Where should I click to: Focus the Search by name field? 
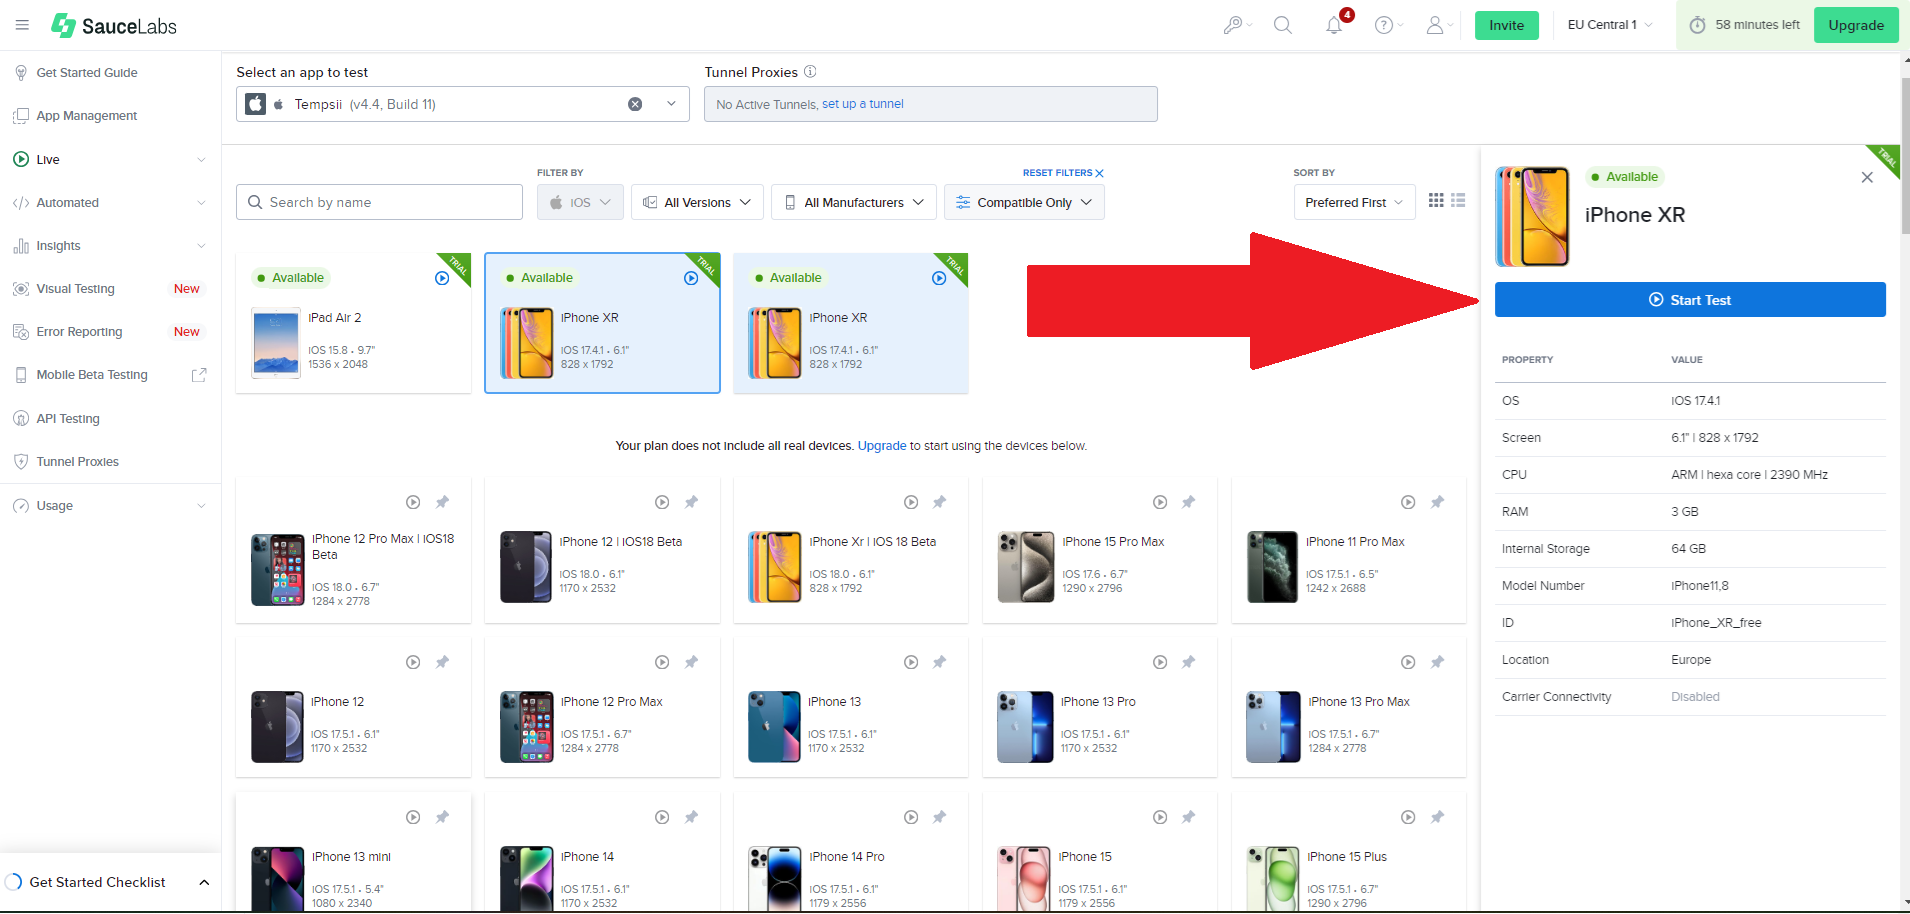click(x=379, y=202)
